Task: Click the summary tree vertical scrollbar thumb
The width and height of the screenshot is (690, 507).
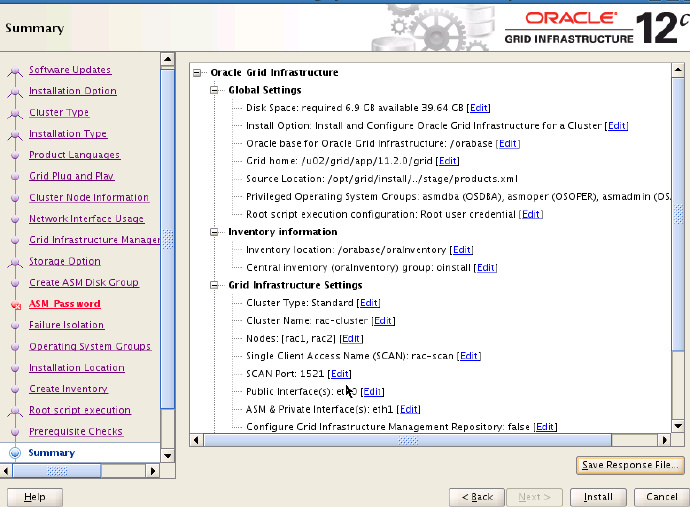Action: [x=678, y=214]
